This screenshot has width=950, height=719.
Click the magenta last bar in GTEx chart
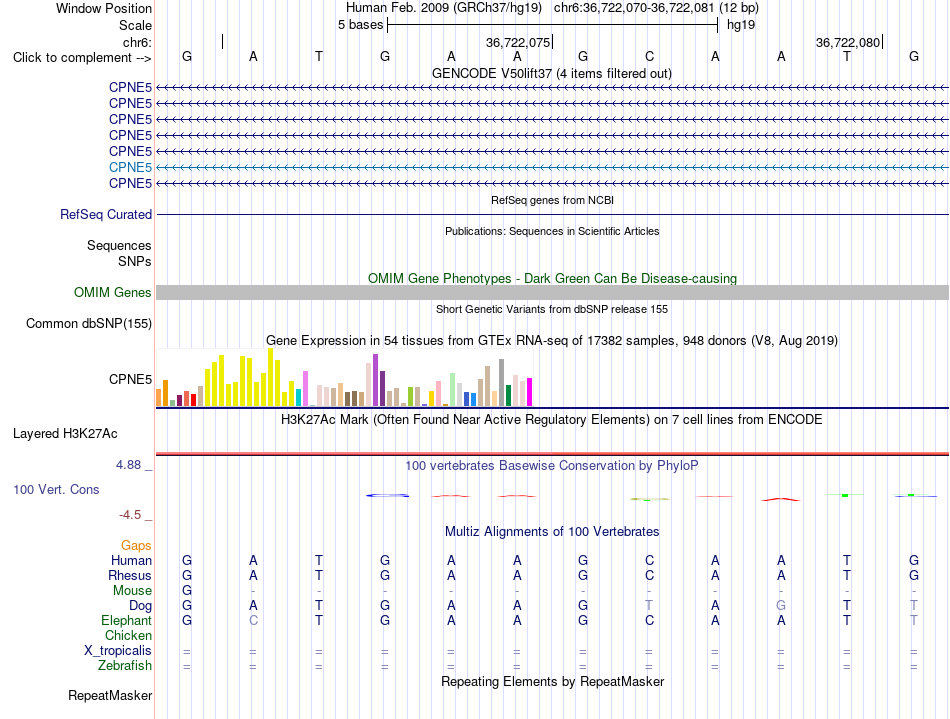click(530, 392)
